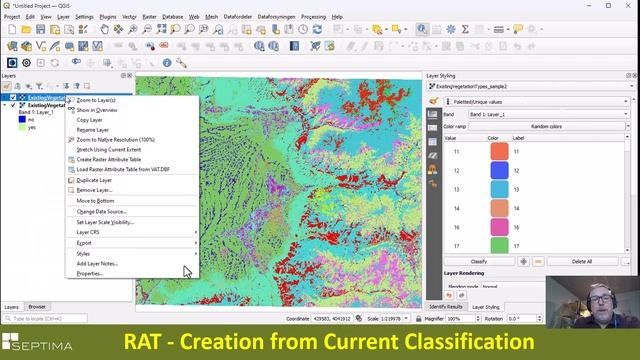Open the Band 1: Layer_1 band dropdown

[x=548, y=114]
